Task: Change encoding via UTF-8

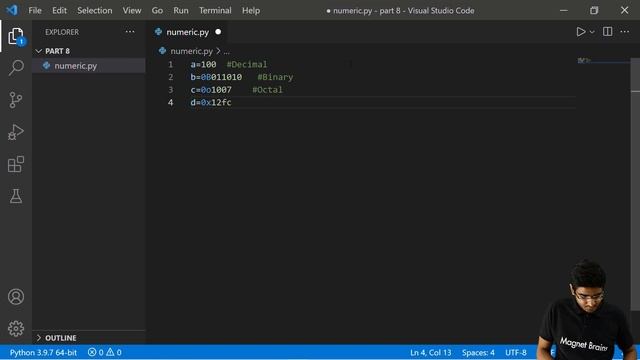Action: [x=516, y=352]
